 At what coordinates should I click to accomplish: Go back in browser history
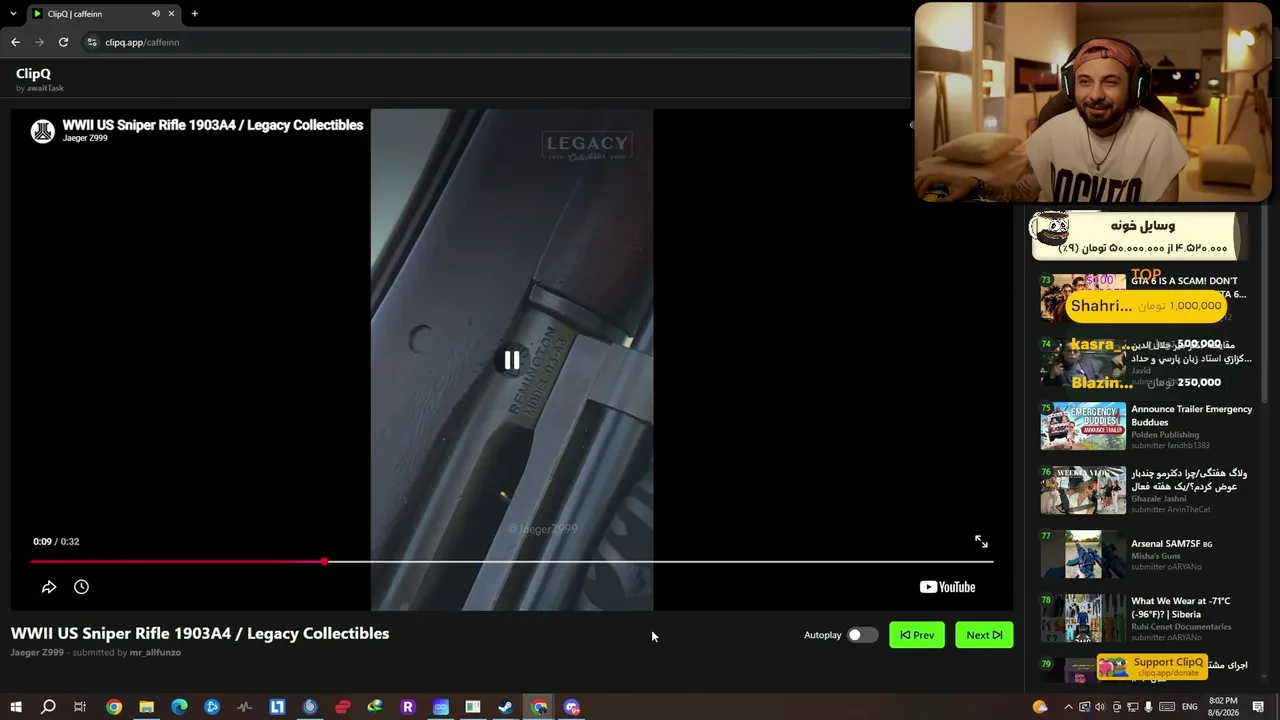pos(15,42)
